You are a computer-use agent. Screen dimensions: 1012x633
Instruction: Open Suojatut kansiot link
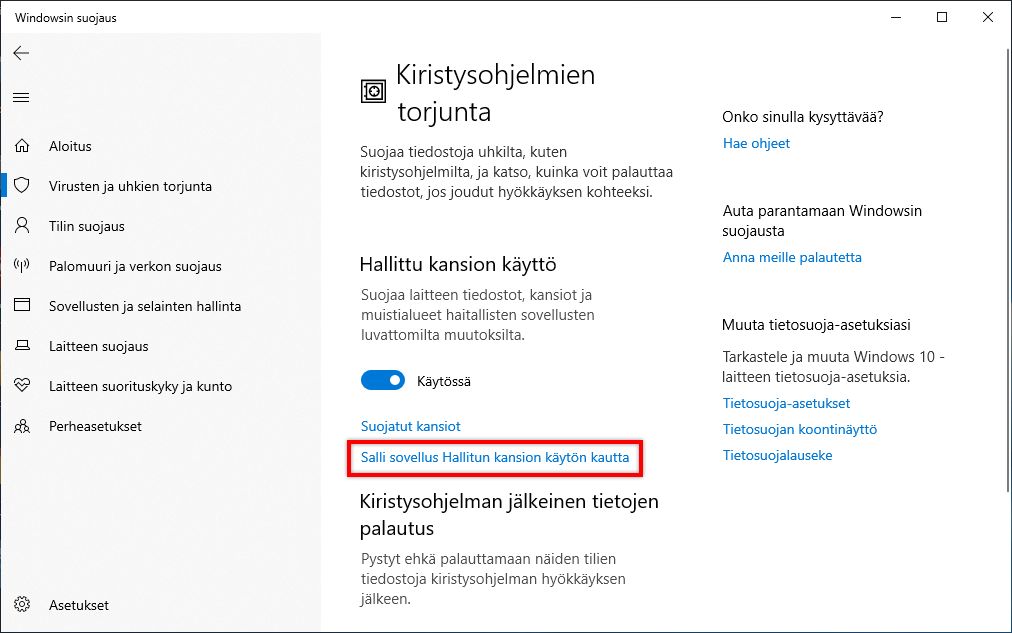coord(410,425)
